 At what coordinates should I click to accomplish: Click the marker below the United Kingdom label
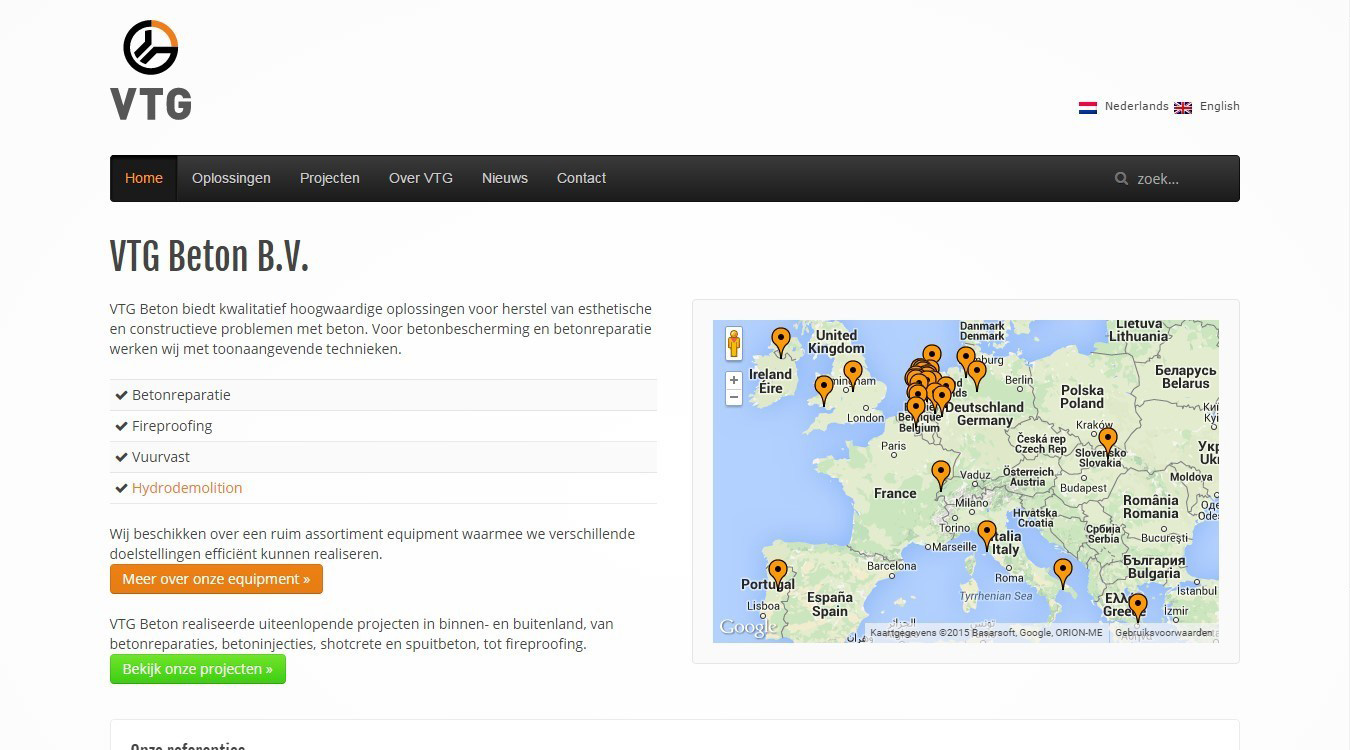853,376
